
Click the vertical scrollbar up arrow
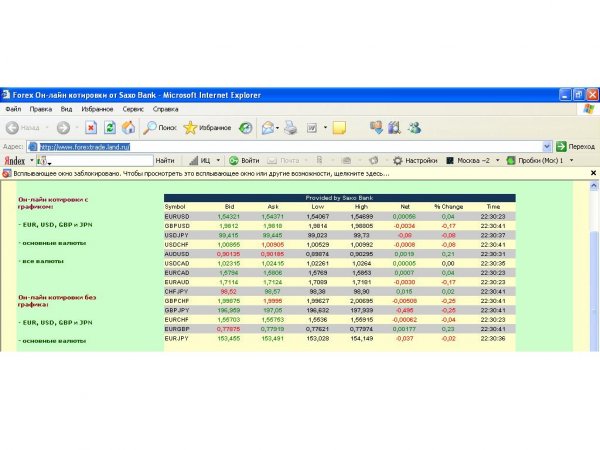pos(594,186)
